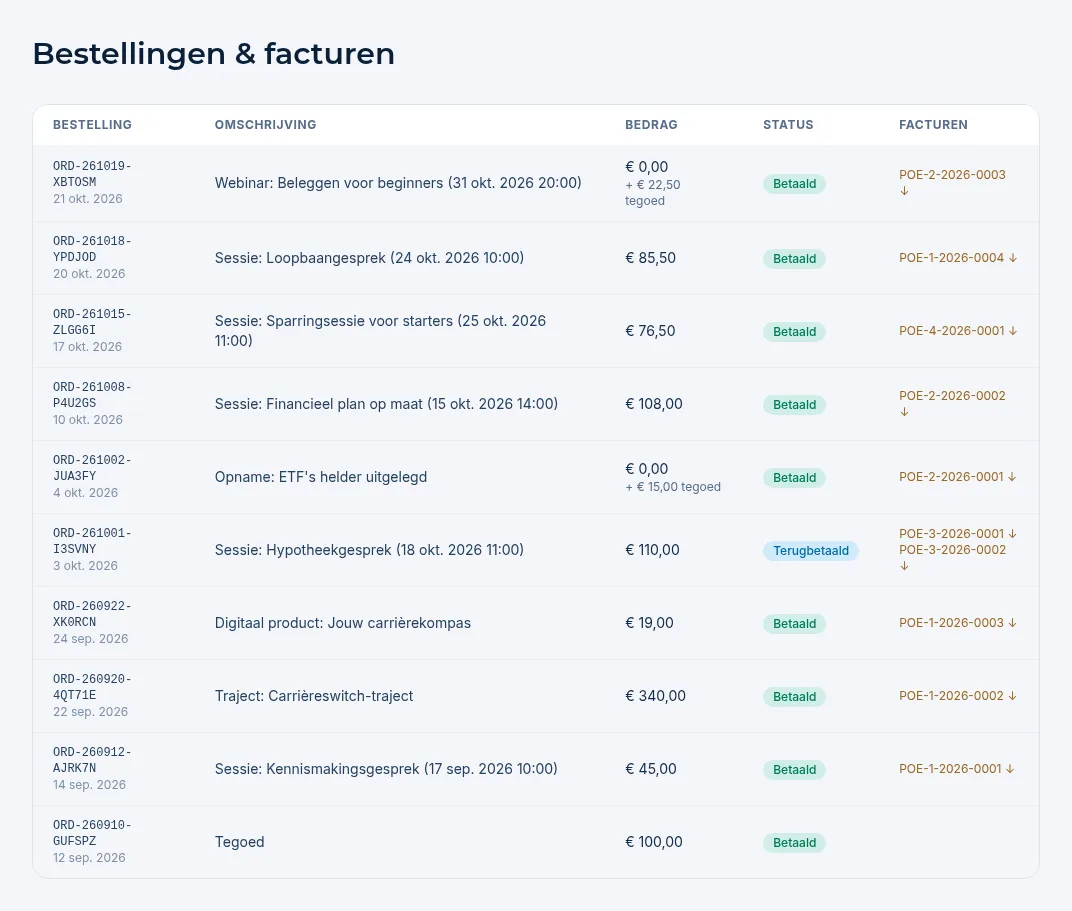1072x911 pixels.
Task: Click the Webinar Beleggen voor beginners description
Action: coord(398,183)
